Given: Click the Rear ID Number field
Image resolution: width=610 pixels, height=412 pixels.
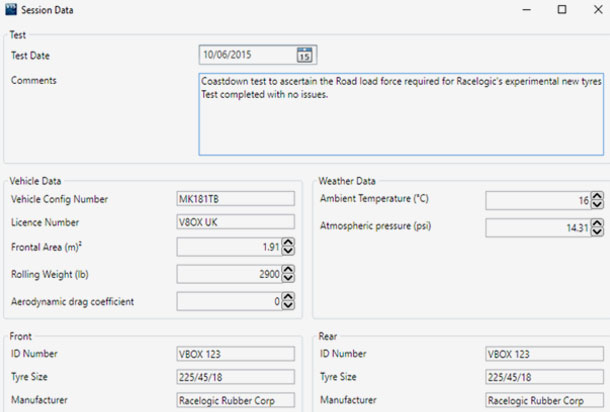Looking at the screenshot, I should pos(544,354).
